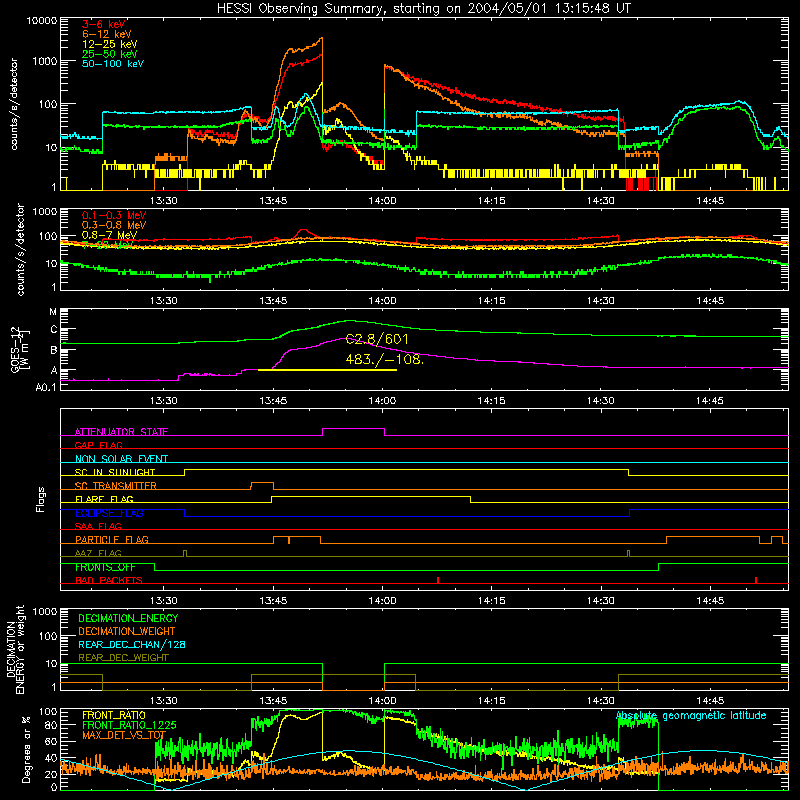Select the PARTICLE_FLAG label

tap(112, 539)
